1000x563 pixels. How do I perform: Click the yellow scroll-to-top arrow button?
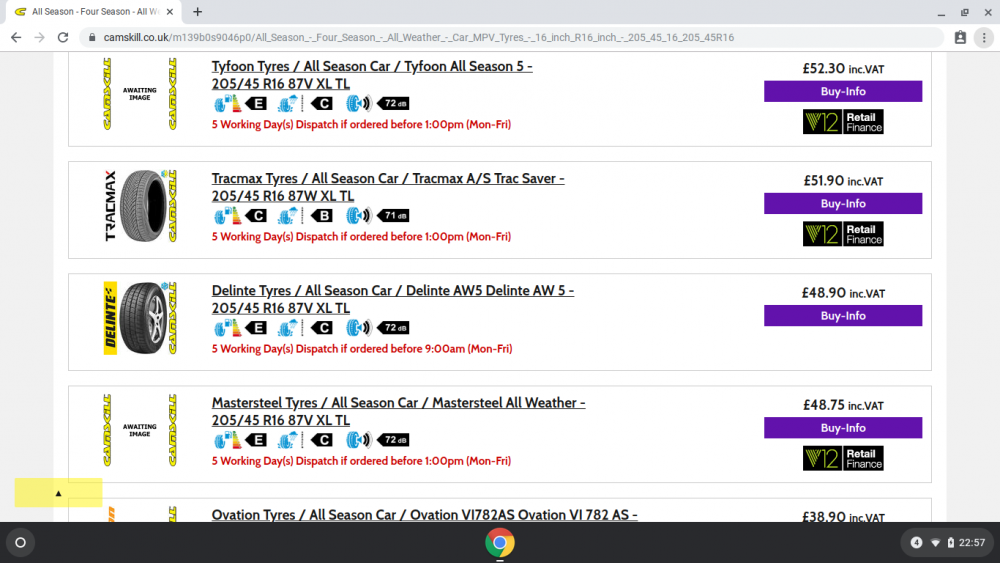(x=58, y=493)
